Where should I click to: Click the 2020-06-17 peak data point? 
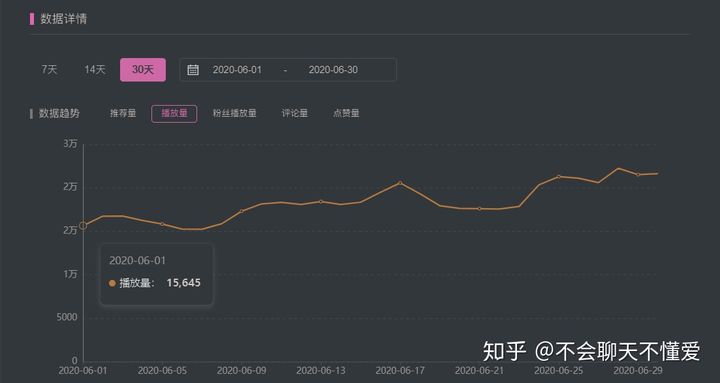tap(400, 183)
